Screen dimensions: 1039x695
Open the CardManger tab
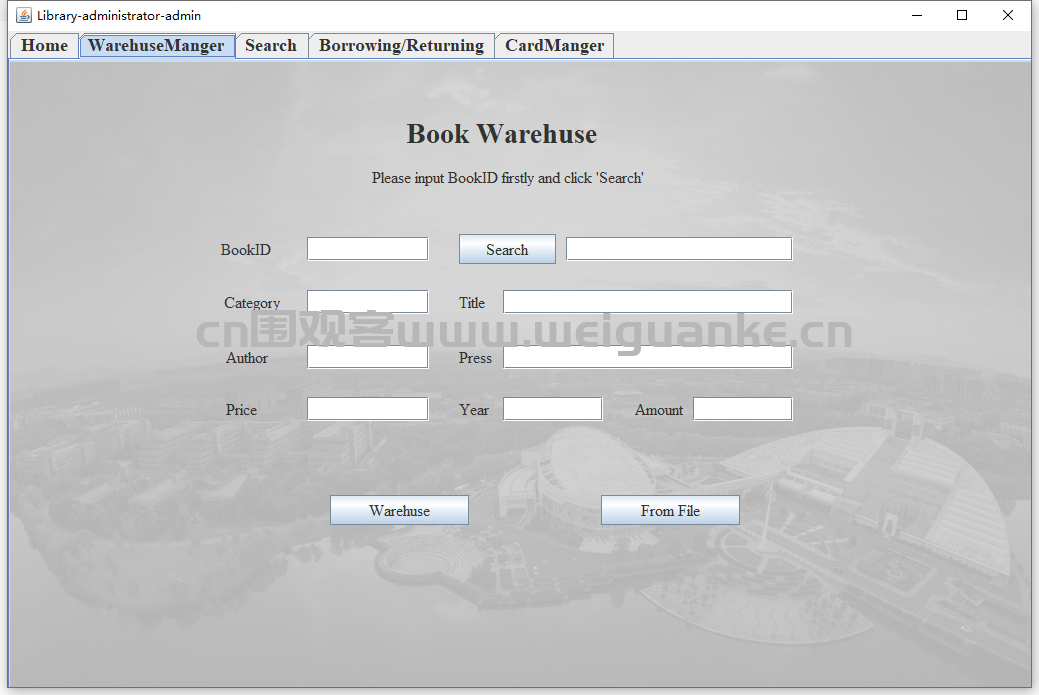pyautogui.click(x=555, y=46)
